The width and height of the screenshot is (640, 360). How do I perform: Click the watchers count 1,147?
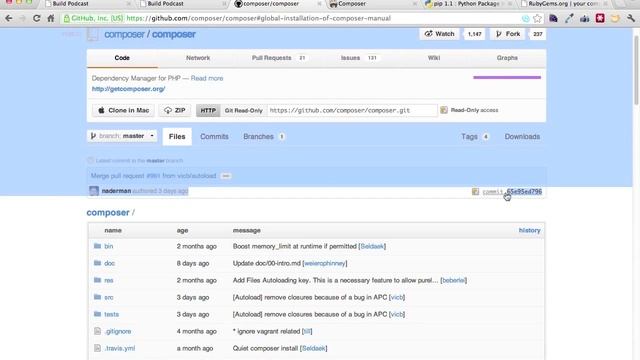click(x=475, y=34)
